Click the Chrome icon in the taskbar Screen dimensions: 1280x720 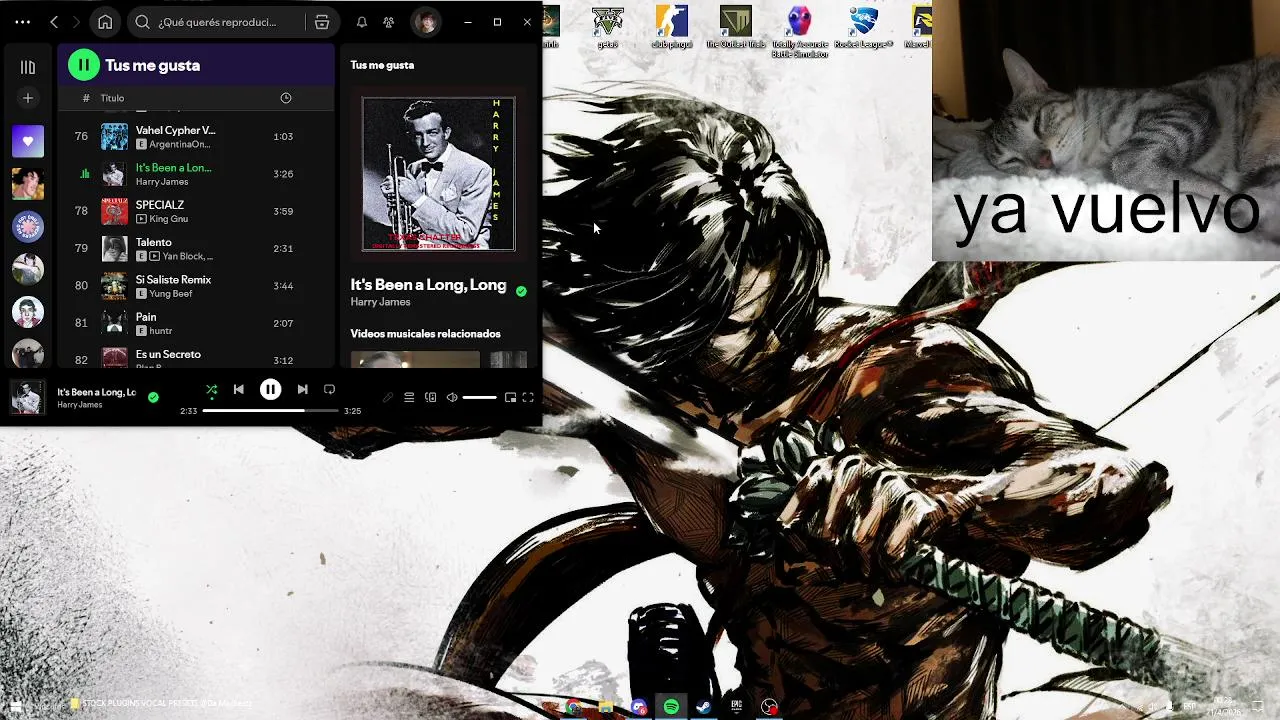point(573,707)
